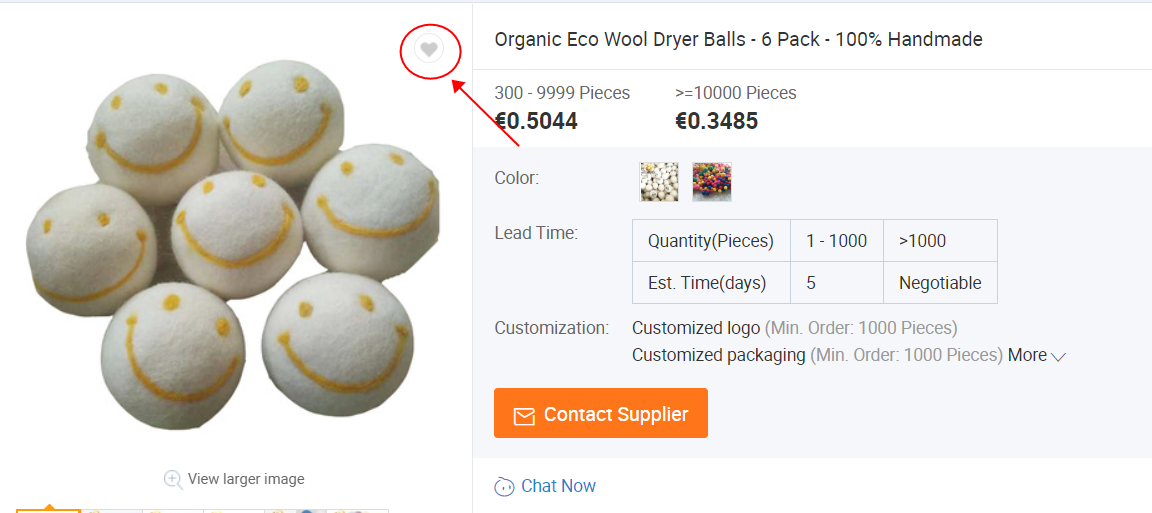Click the Customized logo option text

[x=696, y=328]
